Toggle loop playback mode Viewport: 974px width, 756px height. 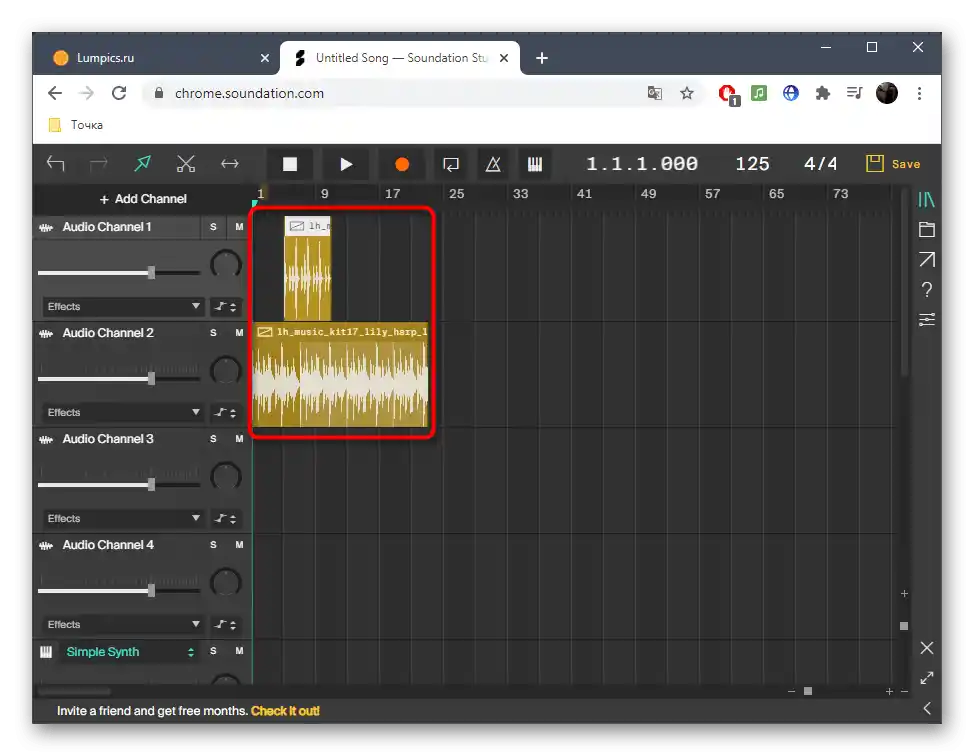(450, 164)
